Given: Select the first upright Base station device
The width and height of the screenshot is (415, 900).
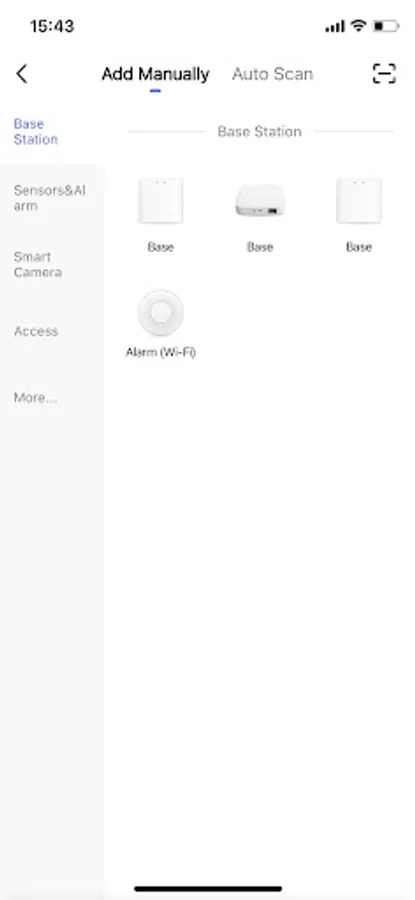Looking at the screenshot, I should coord(161,201).
